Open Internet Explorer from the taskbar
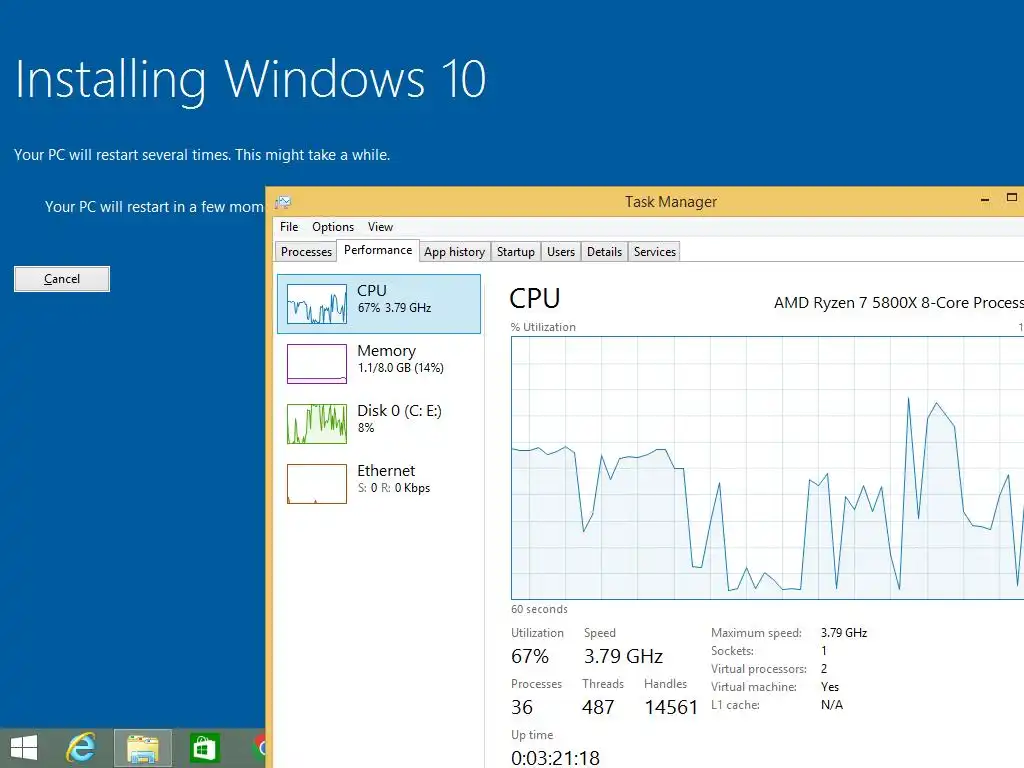 pos(81,748)
